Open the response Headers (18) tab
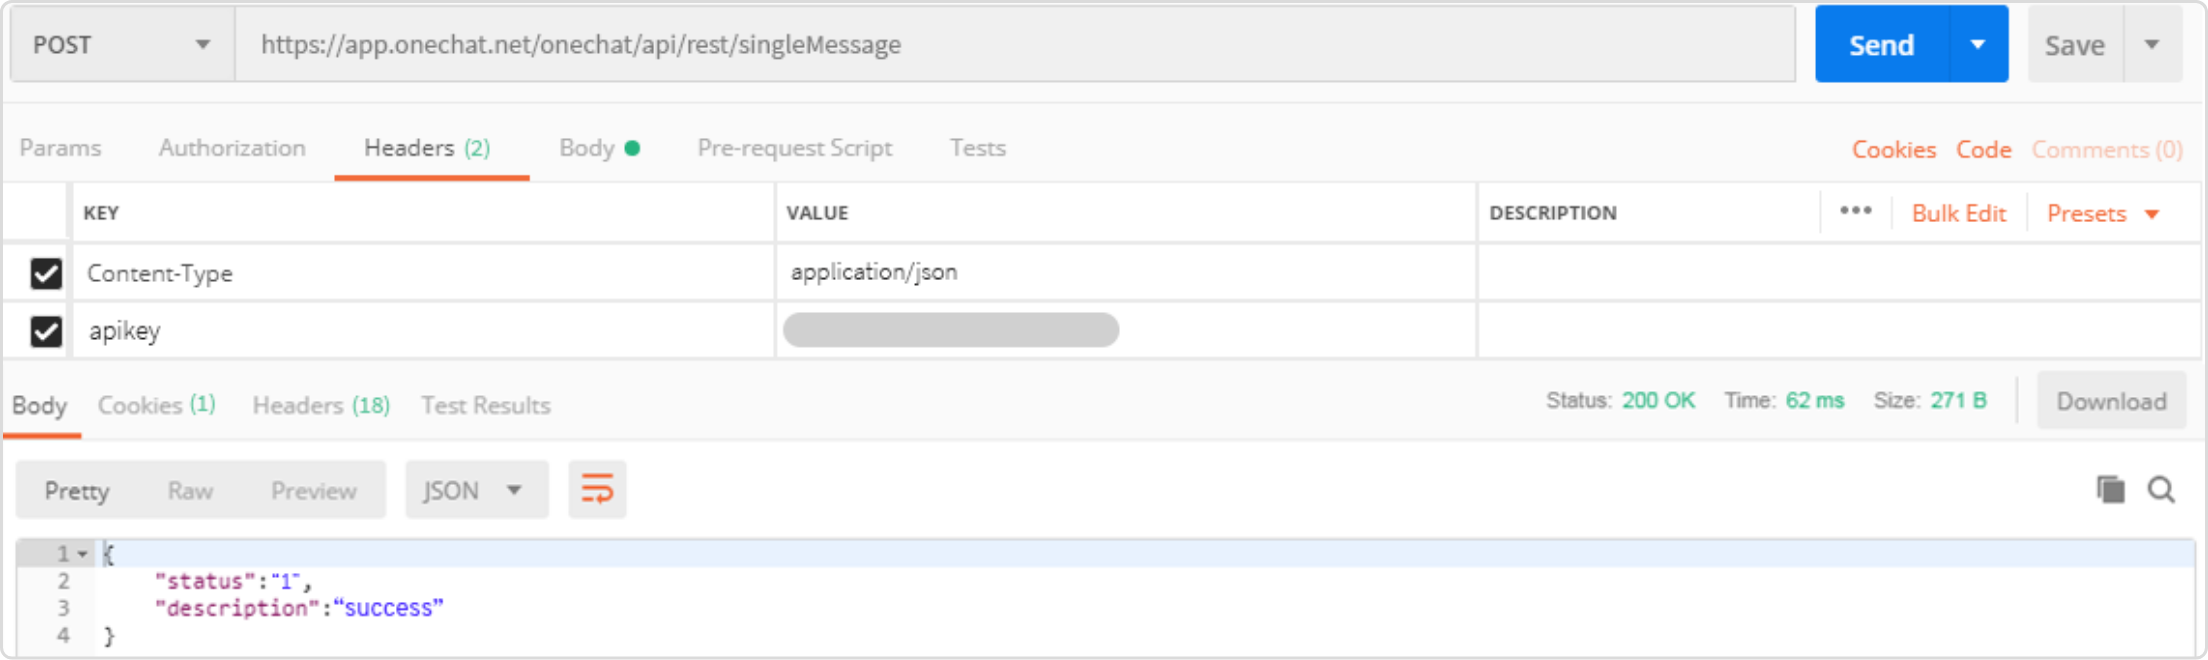 point(321,405)
